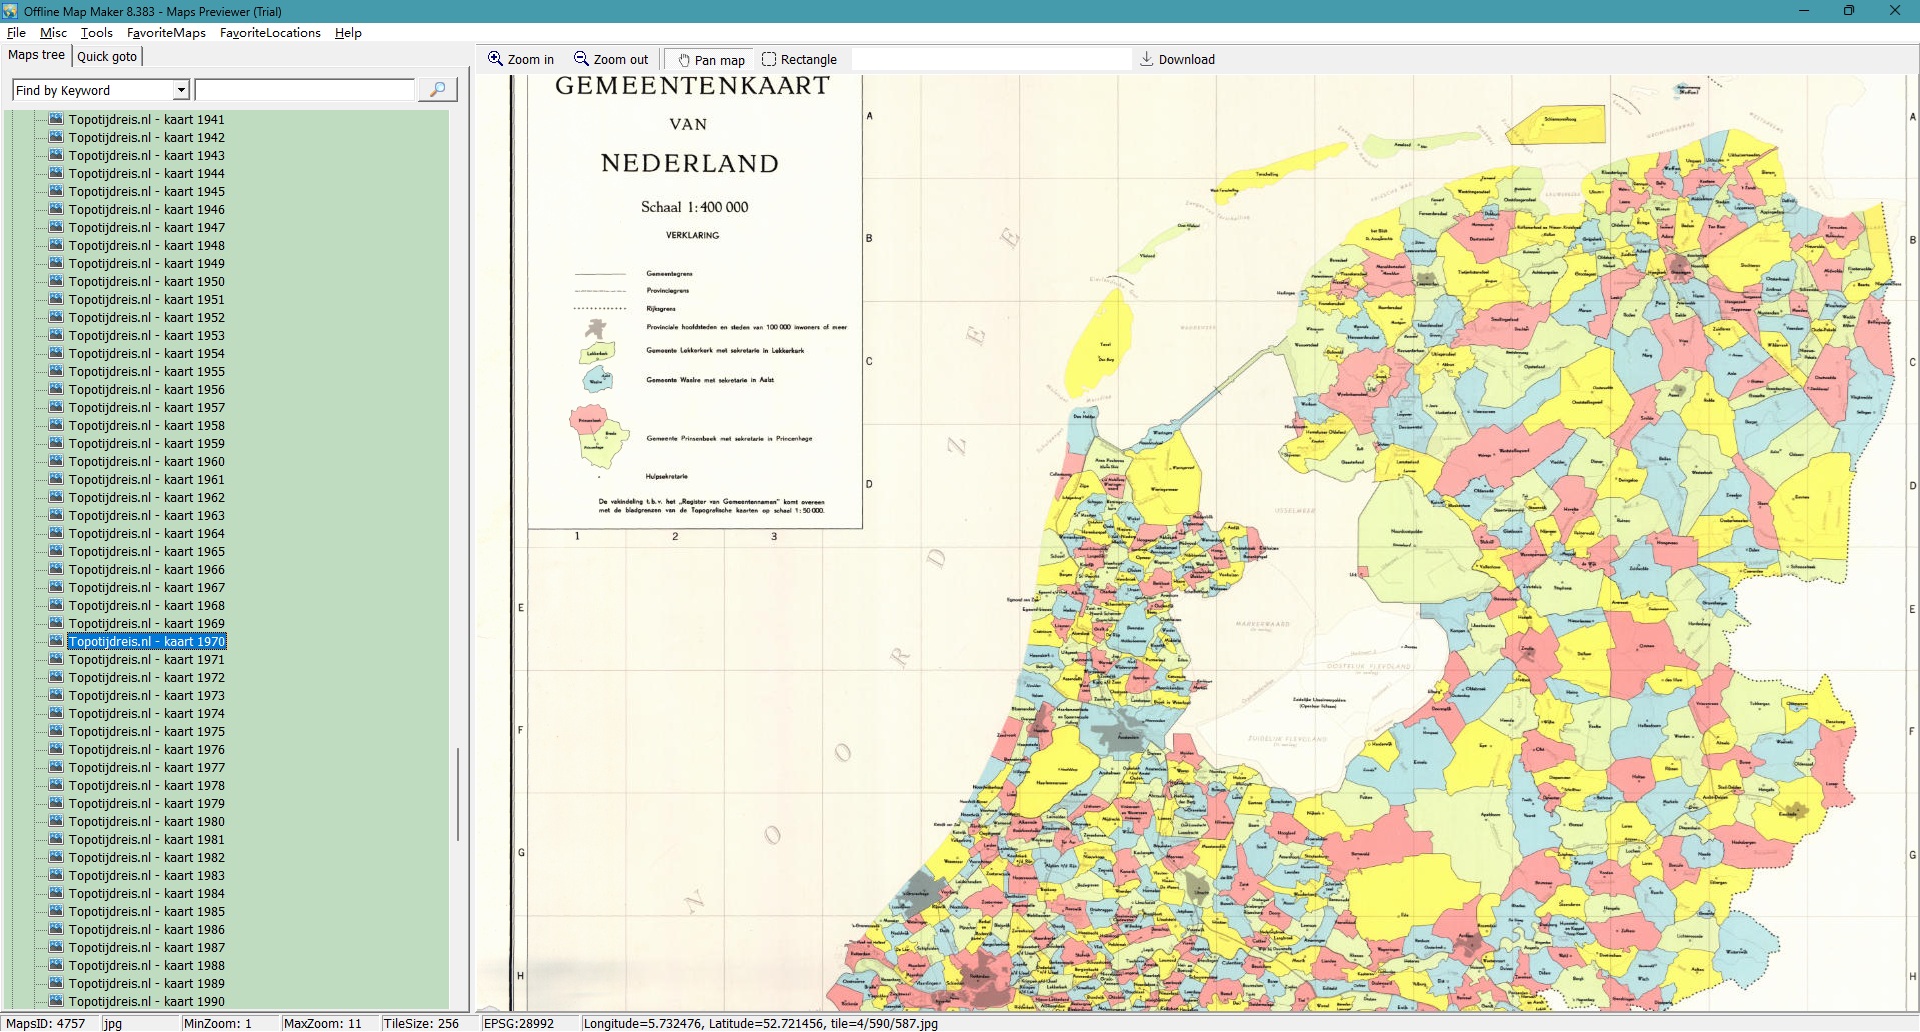
Task: Open the Find by Keyword dropdown
Action: [x=181, y=91]
